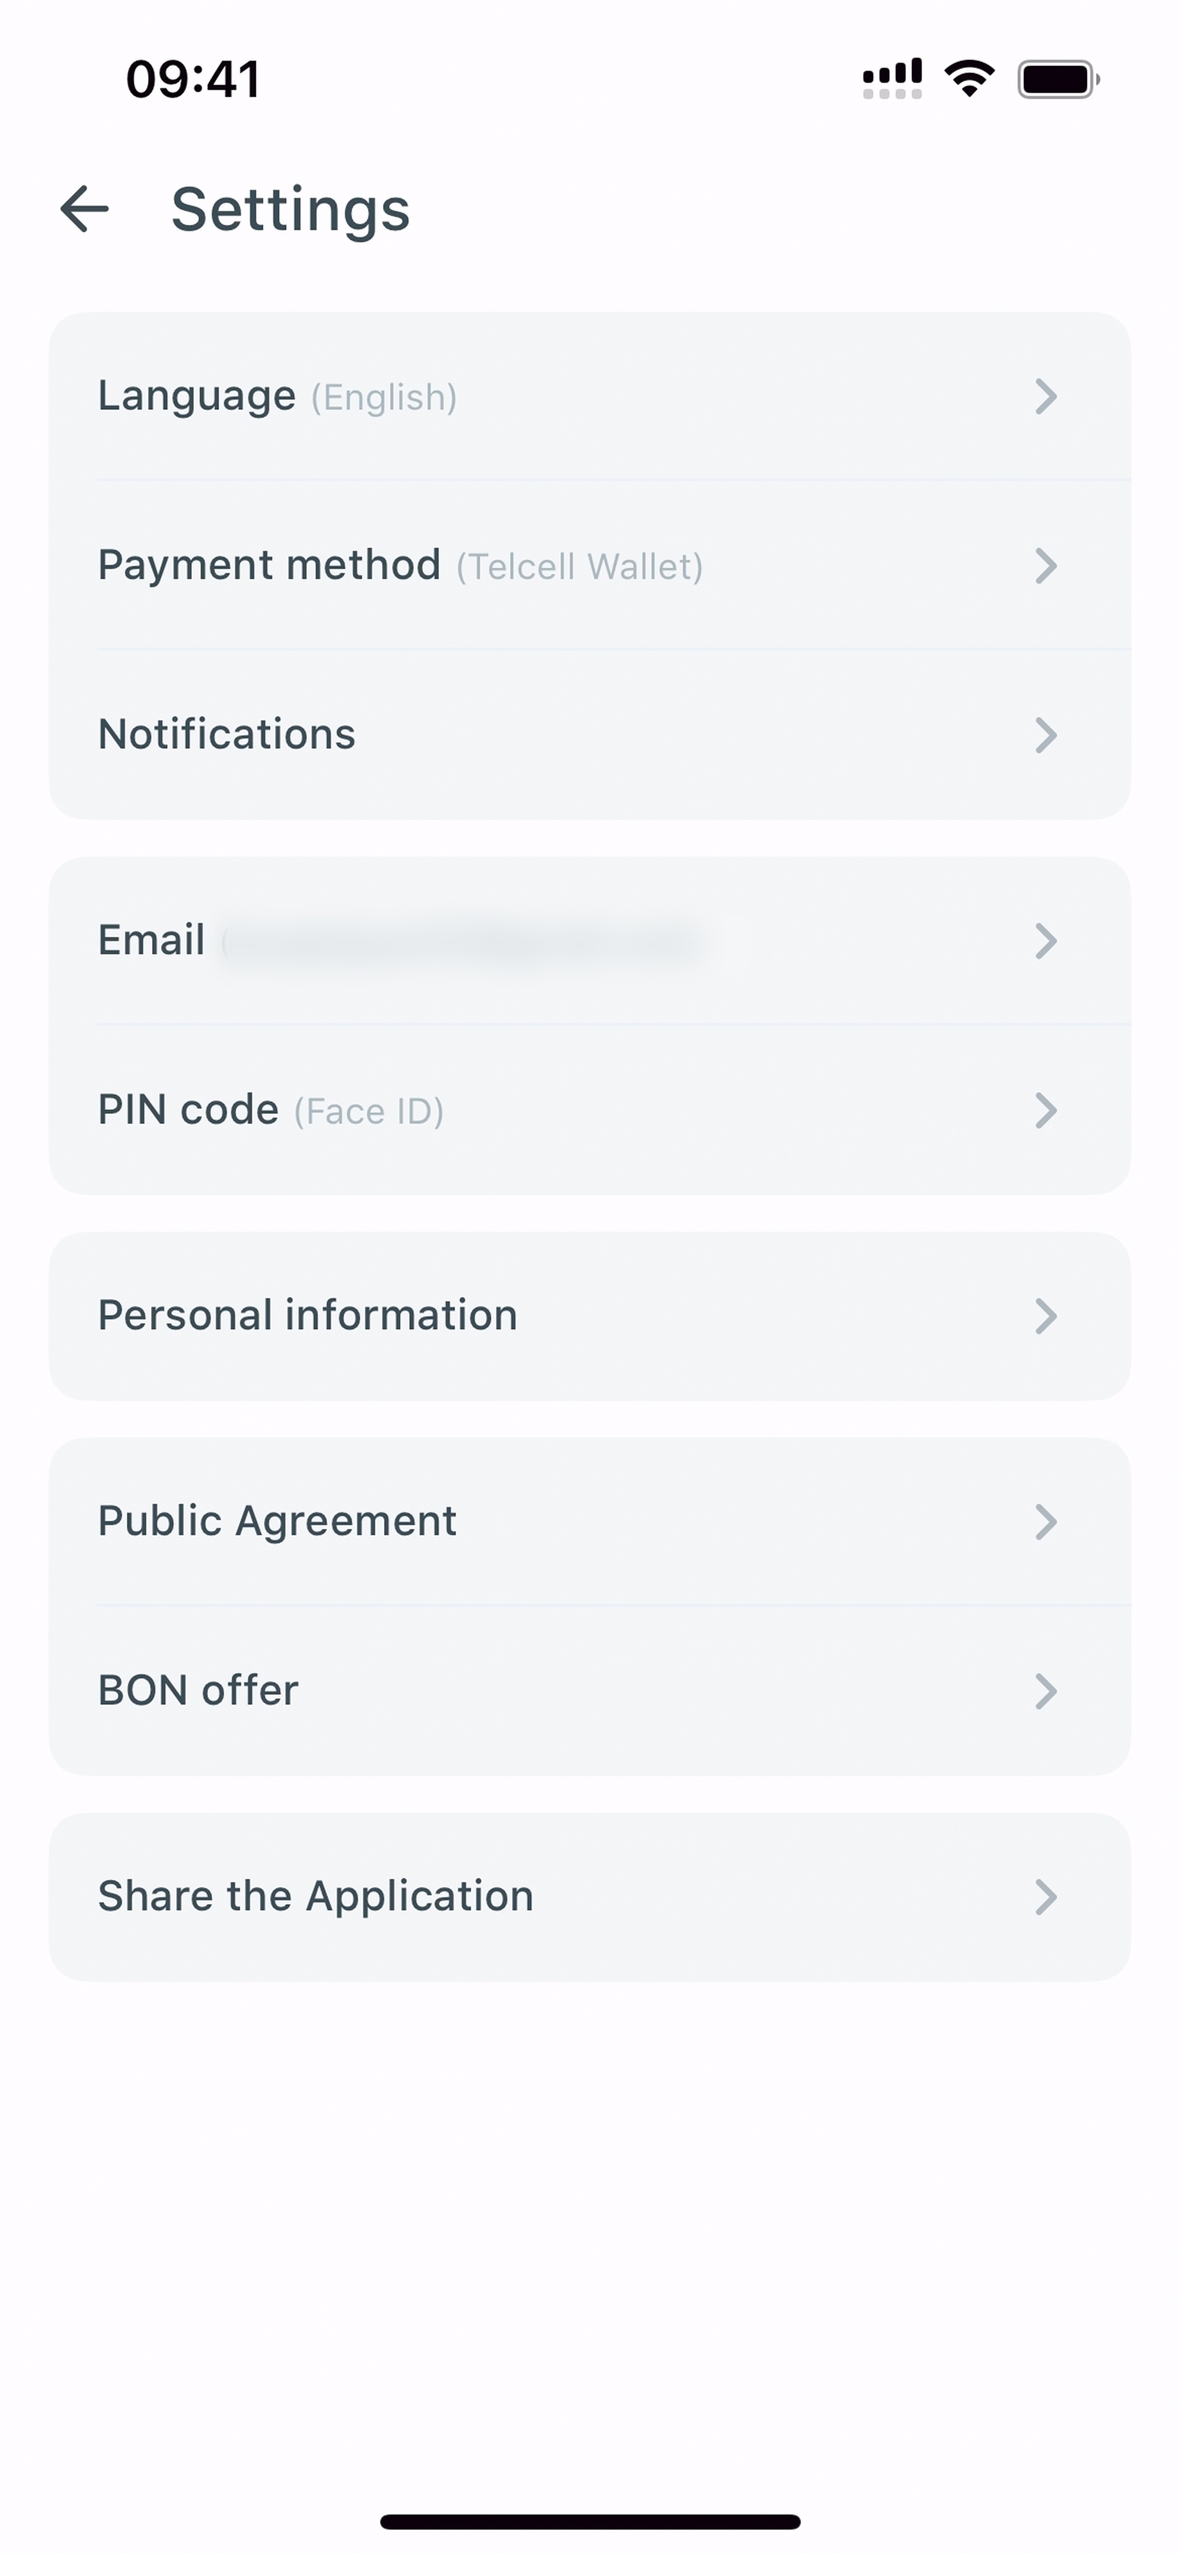This screenshot has height=2554, width=1180.
Task: Hit the Personal information chevron arrow
Action: click(x=1045, y=1316)
